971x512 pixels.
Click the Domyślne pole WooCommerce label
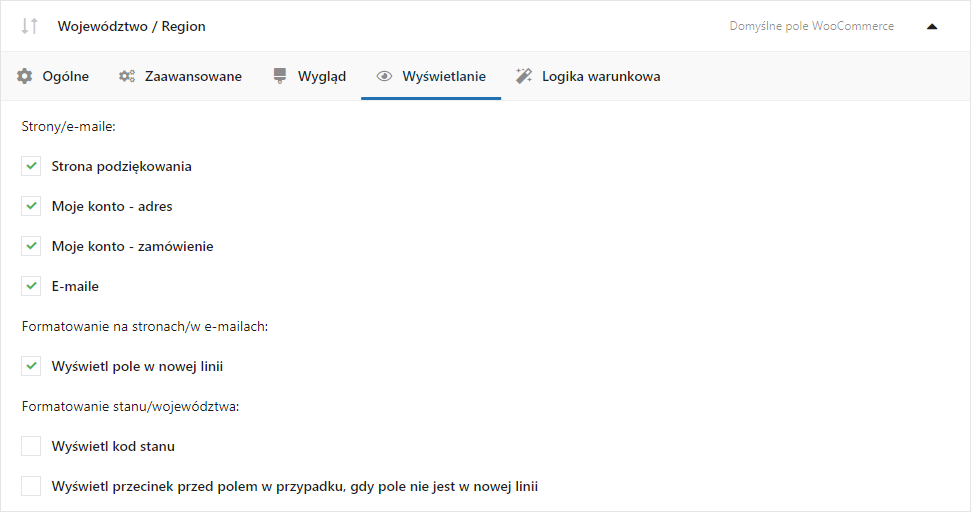(x=811, y=26)
